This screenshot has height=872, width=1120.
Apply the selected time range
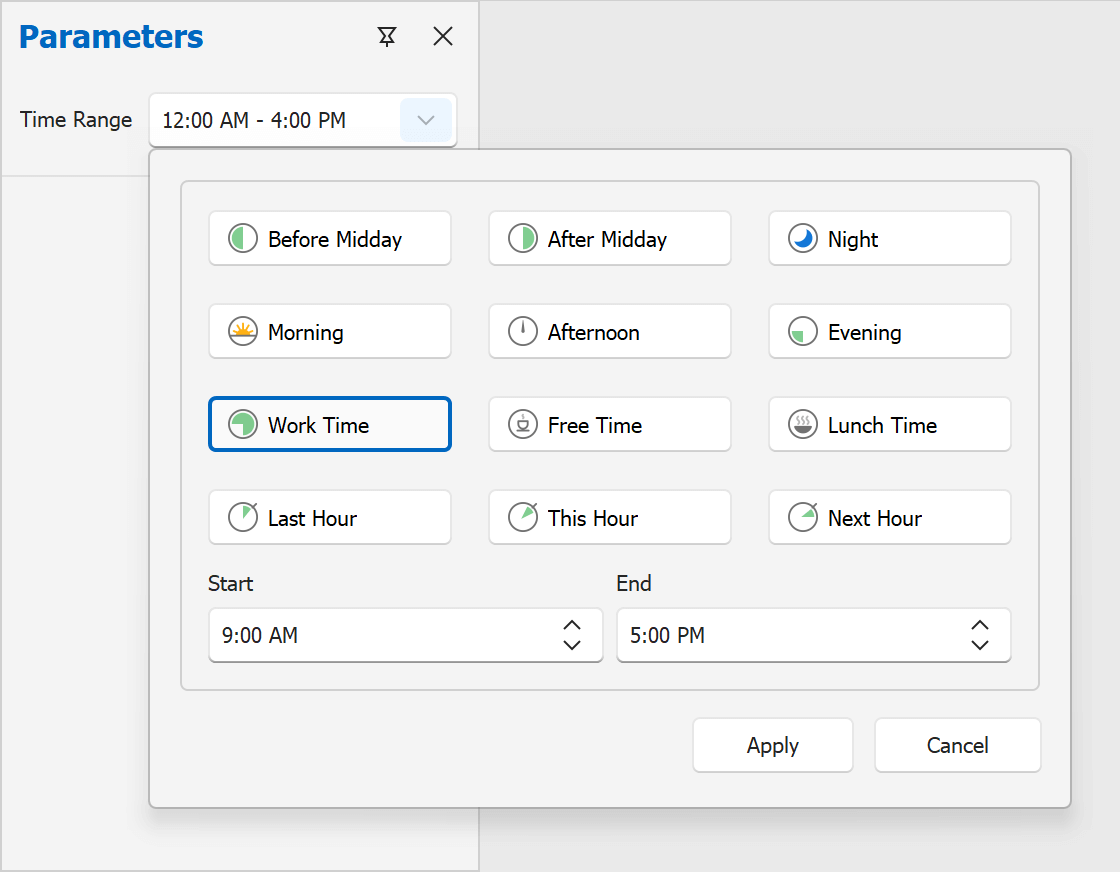pyautogui.click(x=772, y=745)
